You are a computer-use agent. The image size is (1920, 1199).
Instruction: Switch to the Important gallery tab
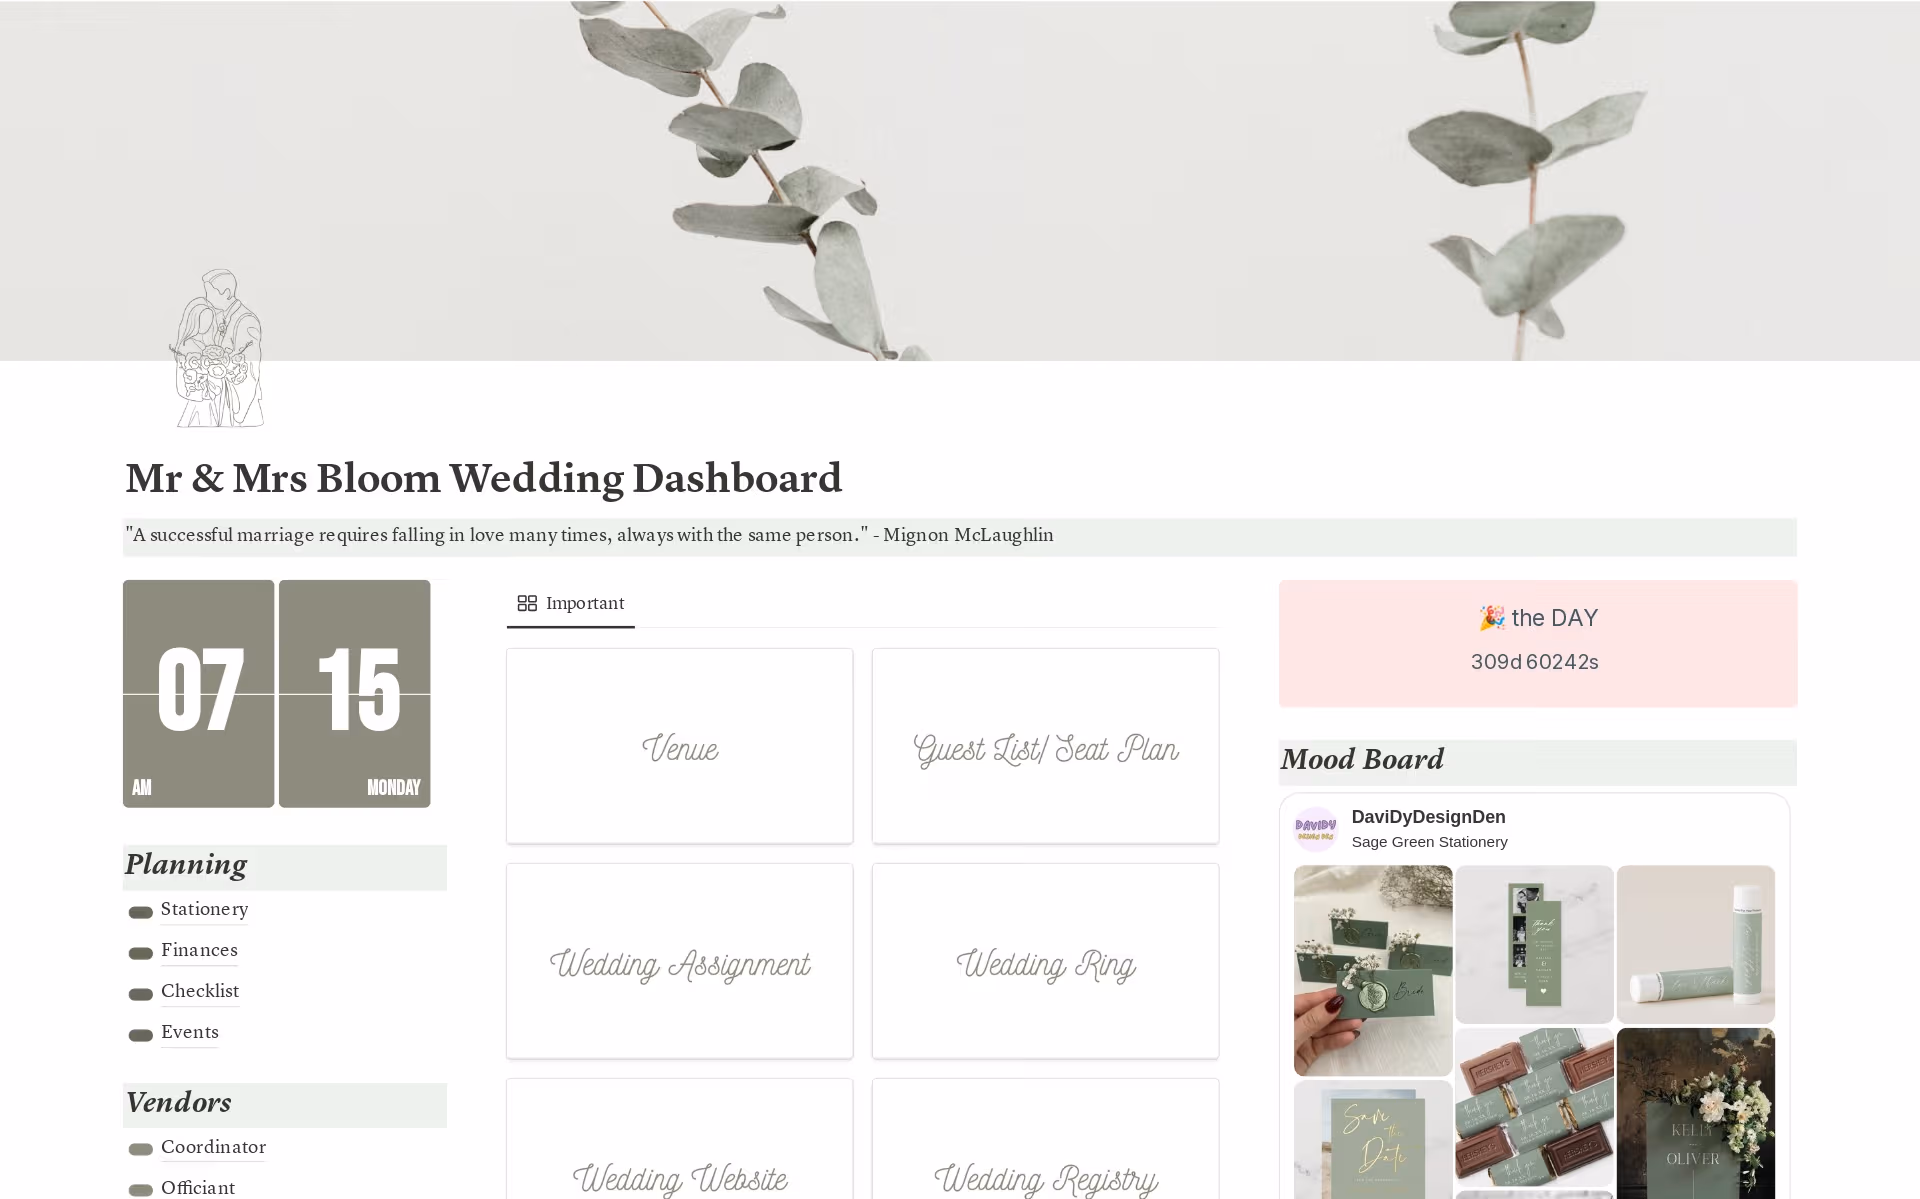coord(571,604)
